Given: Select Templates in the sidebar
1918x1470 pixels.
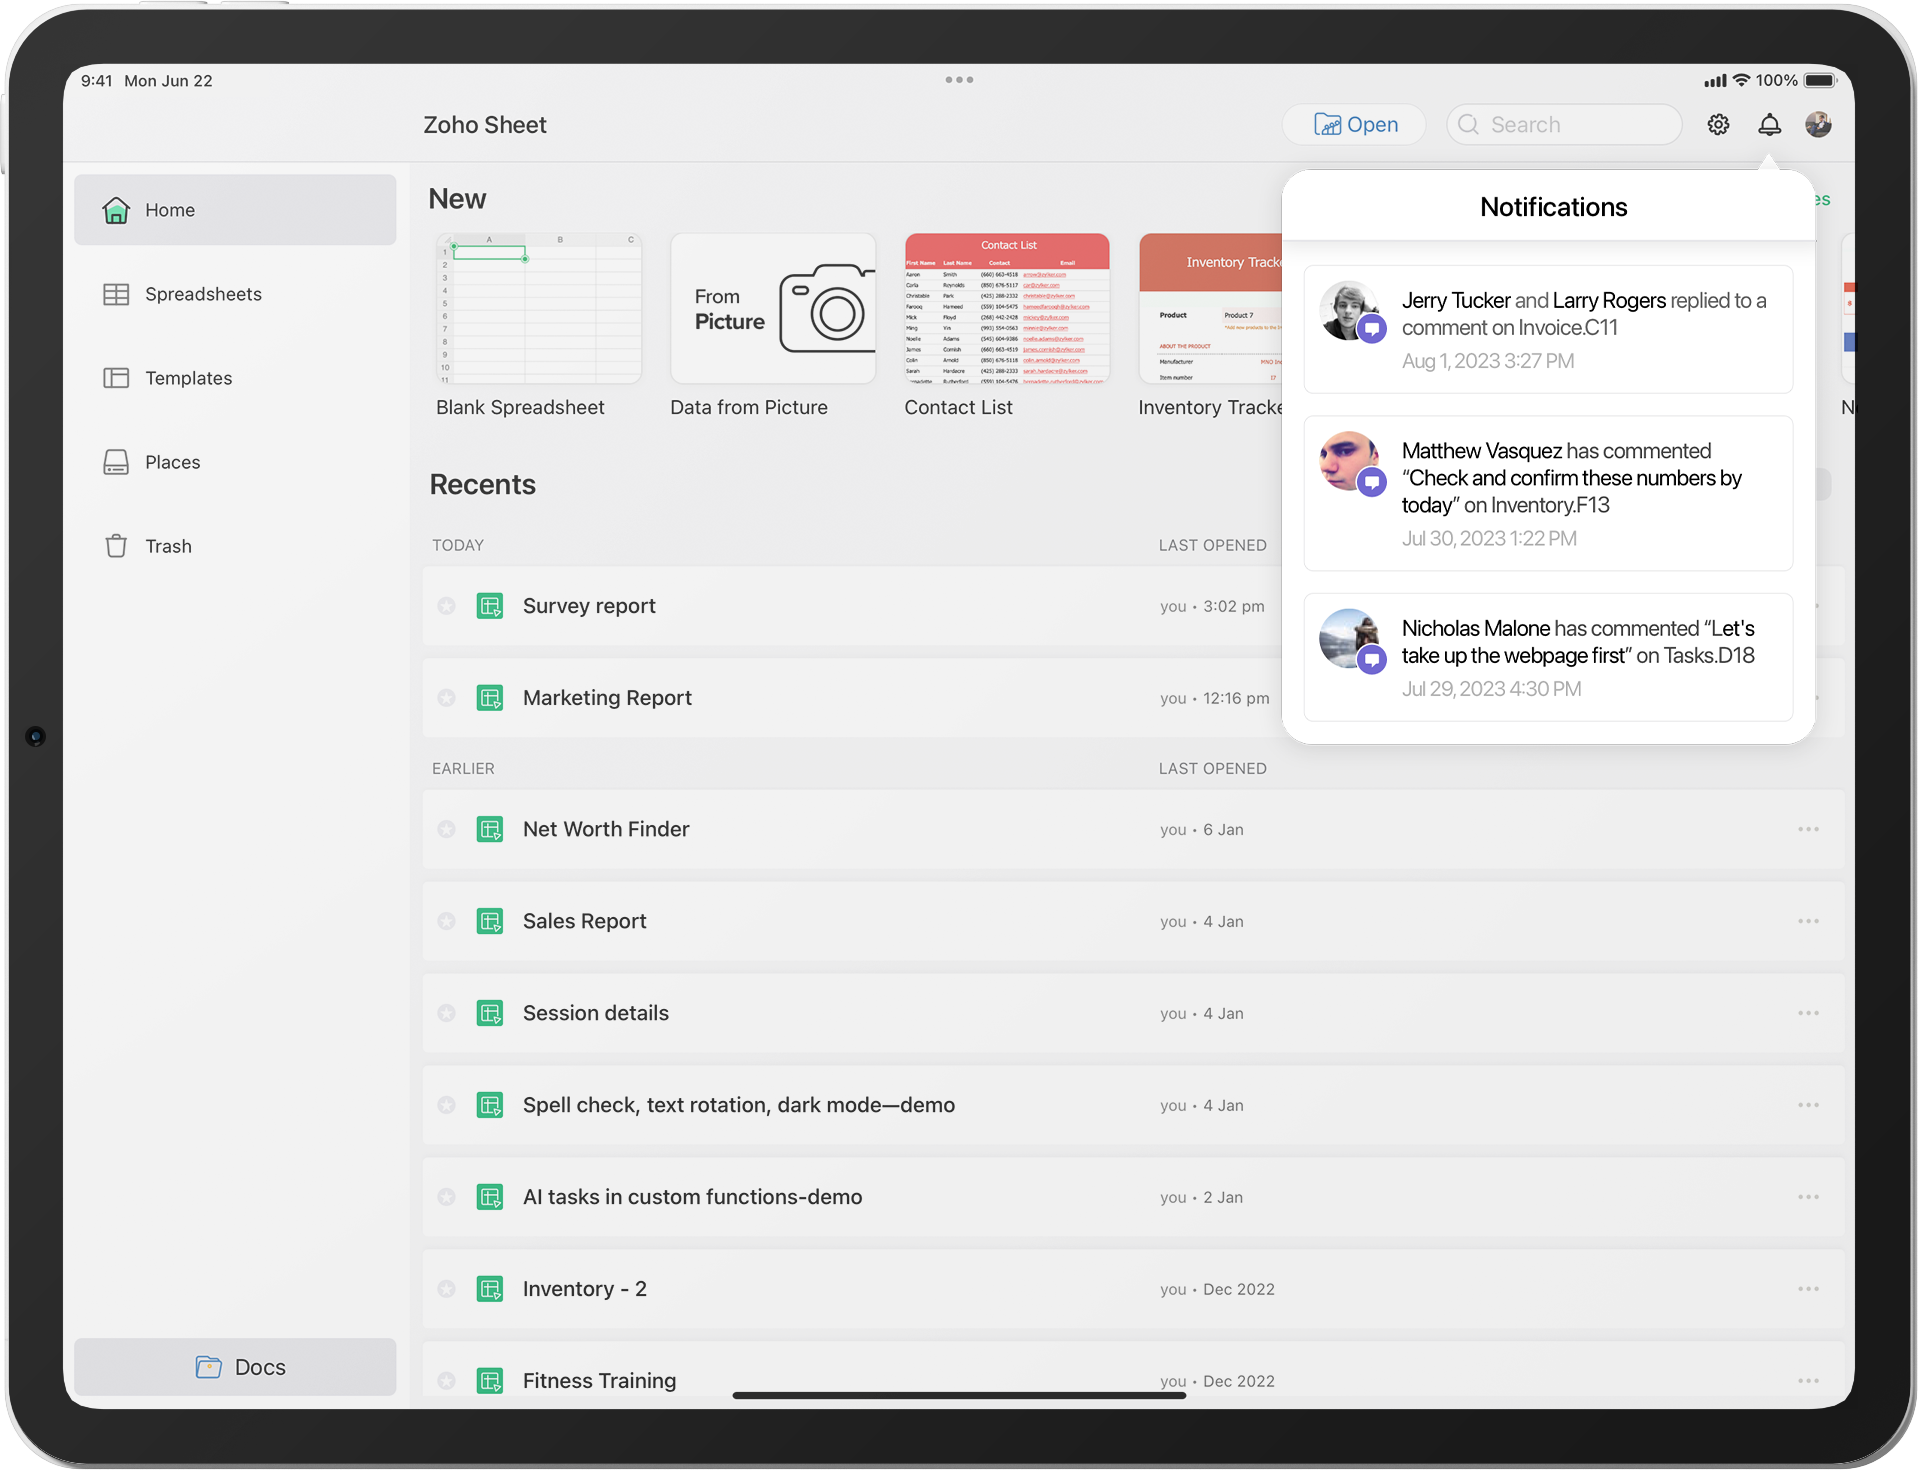Looking at the screenshot, I should [235, 378].
